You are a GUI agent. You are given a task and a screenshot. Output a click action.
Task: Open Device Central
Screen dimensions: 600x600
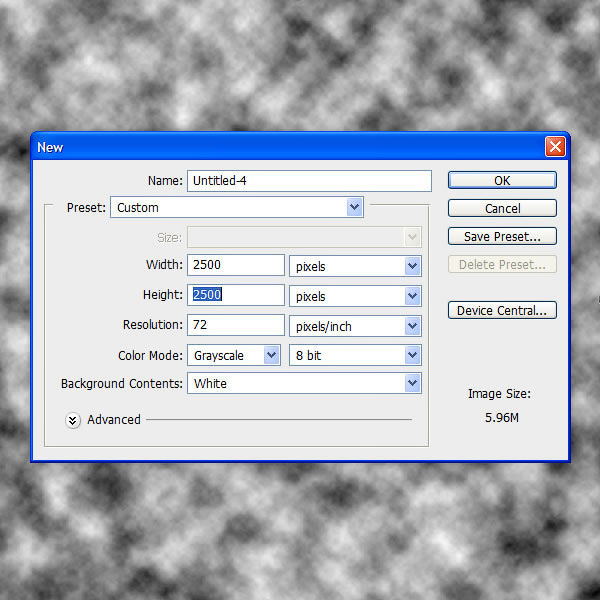[x=502, y=310]
